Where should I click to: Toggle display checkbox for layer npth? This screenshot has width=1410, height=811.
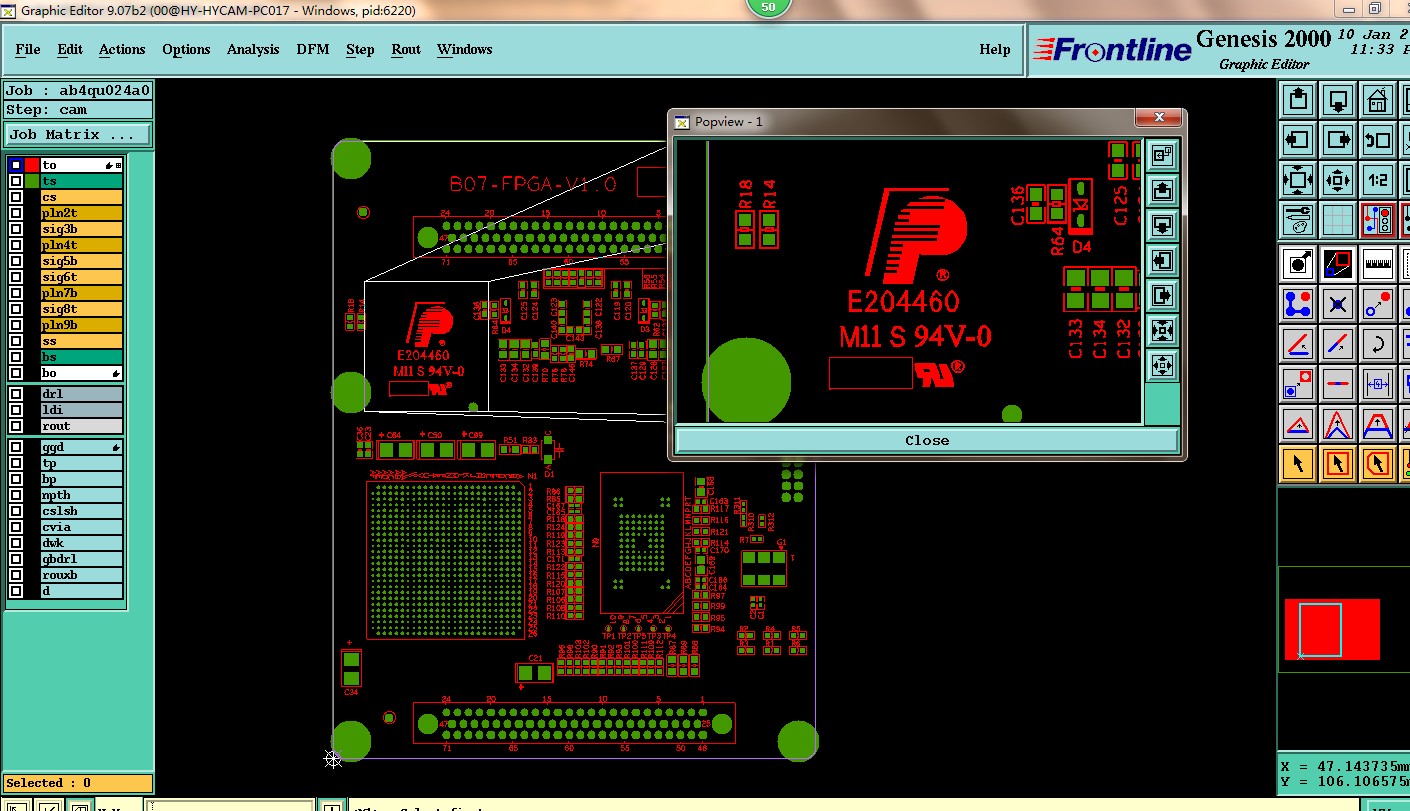(15, 495)
